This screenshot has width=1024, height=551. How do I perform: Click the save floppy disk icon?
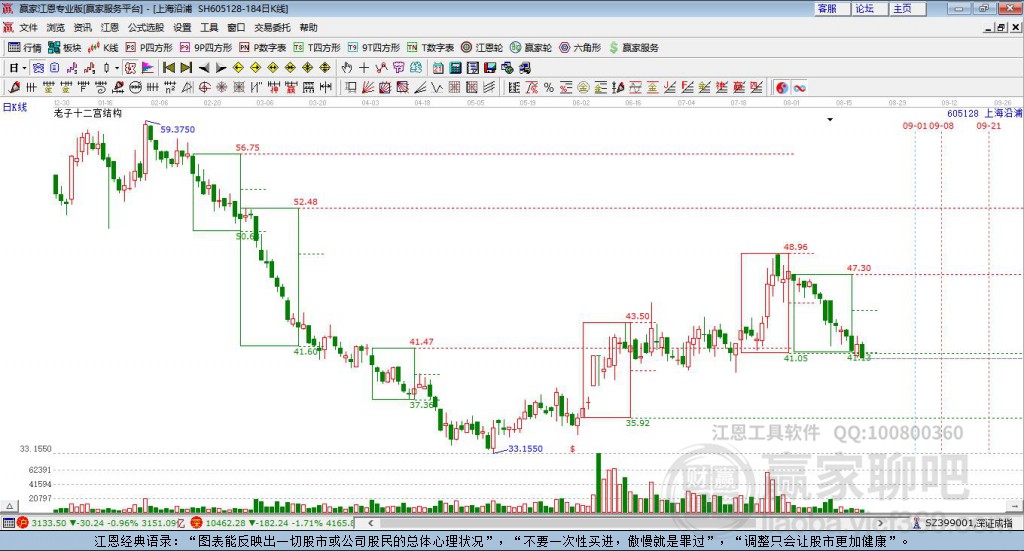point(490,68)
